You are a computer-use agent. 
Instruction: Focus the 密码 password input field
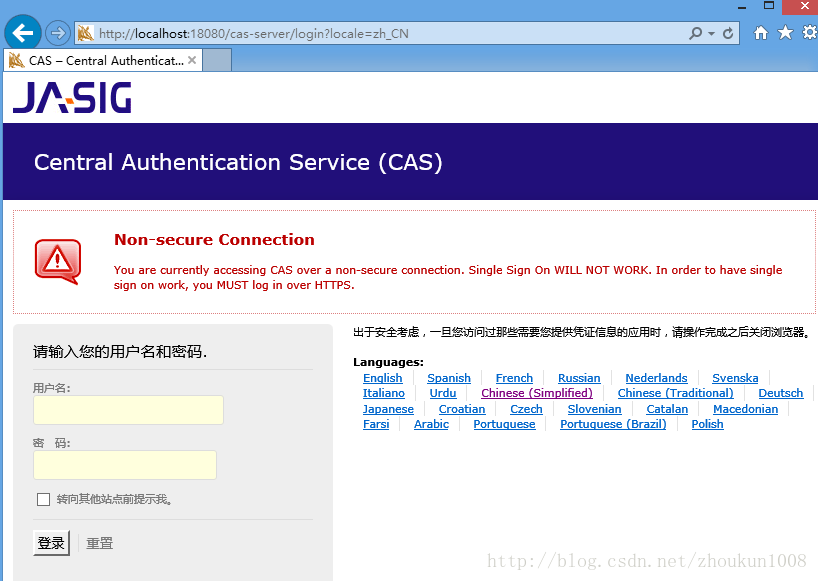coord(125,465)
